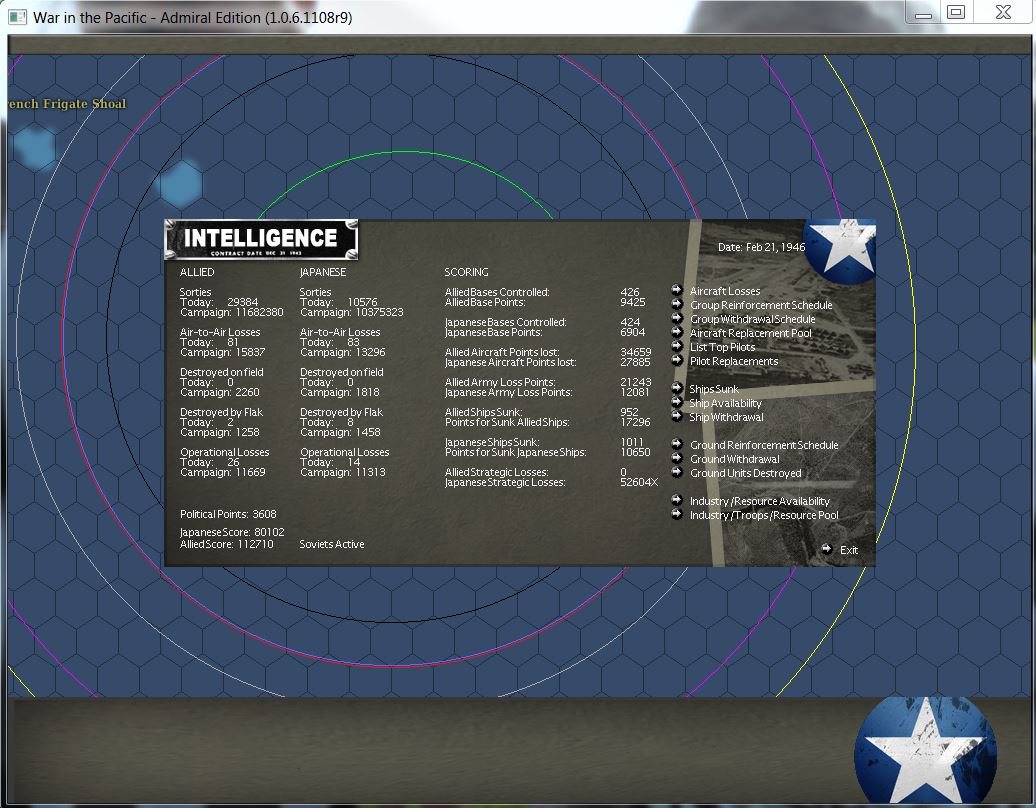
Task: Click the French Frigate Shoal map label
Action: pos(67,103)
